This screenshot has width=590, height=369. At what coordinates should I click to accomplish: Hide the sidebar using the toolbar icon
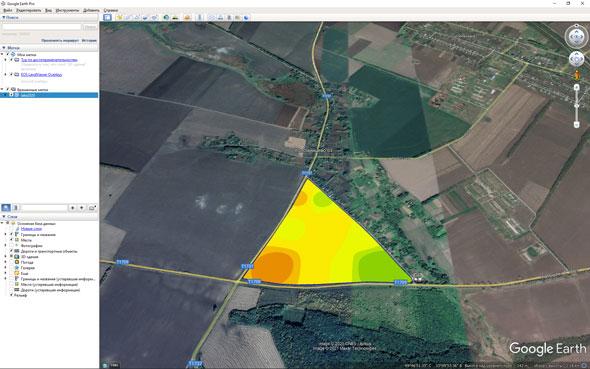(x=108, y=17)
